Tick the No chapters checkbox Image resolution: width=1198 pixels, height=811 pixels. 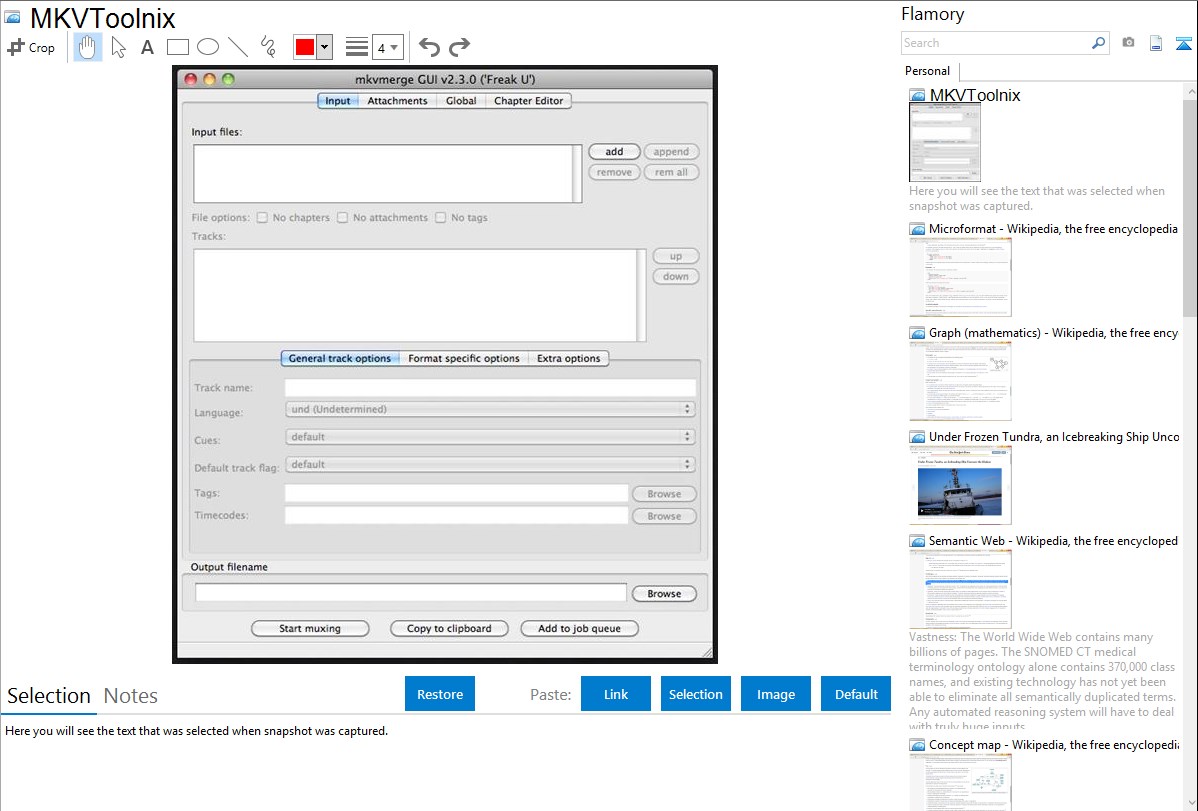[262, 218]
